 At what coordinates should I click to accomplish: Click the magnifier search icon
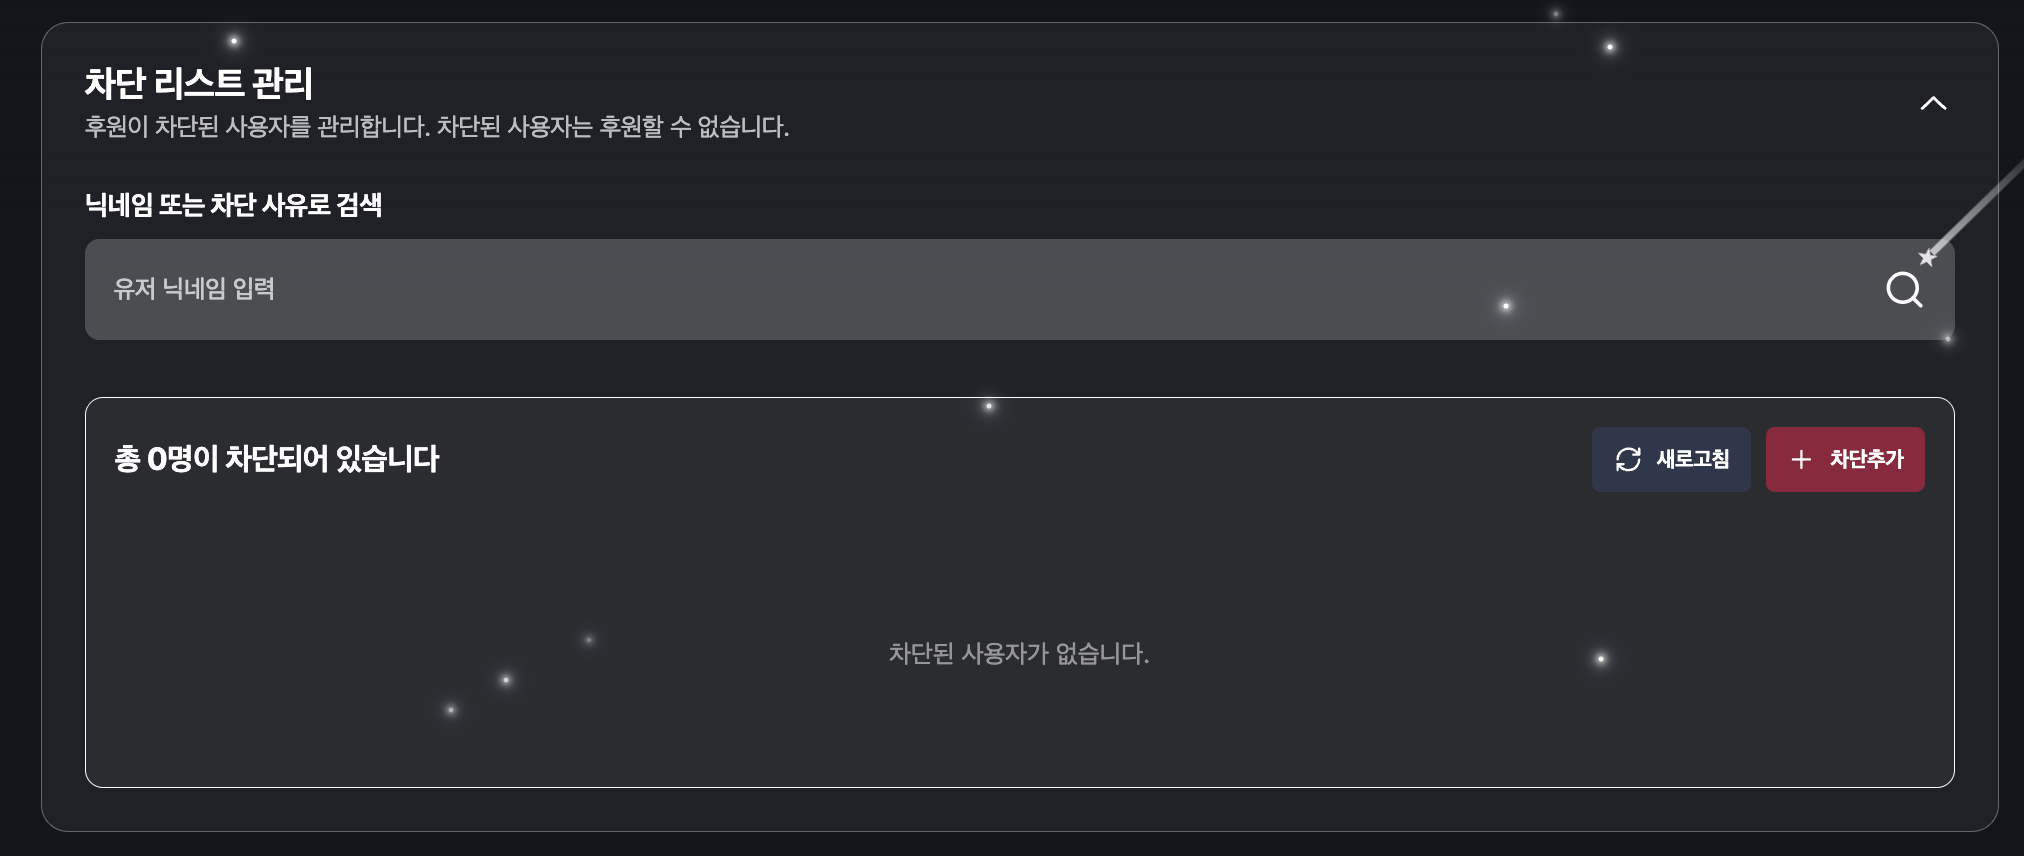tap(1904, 290)
